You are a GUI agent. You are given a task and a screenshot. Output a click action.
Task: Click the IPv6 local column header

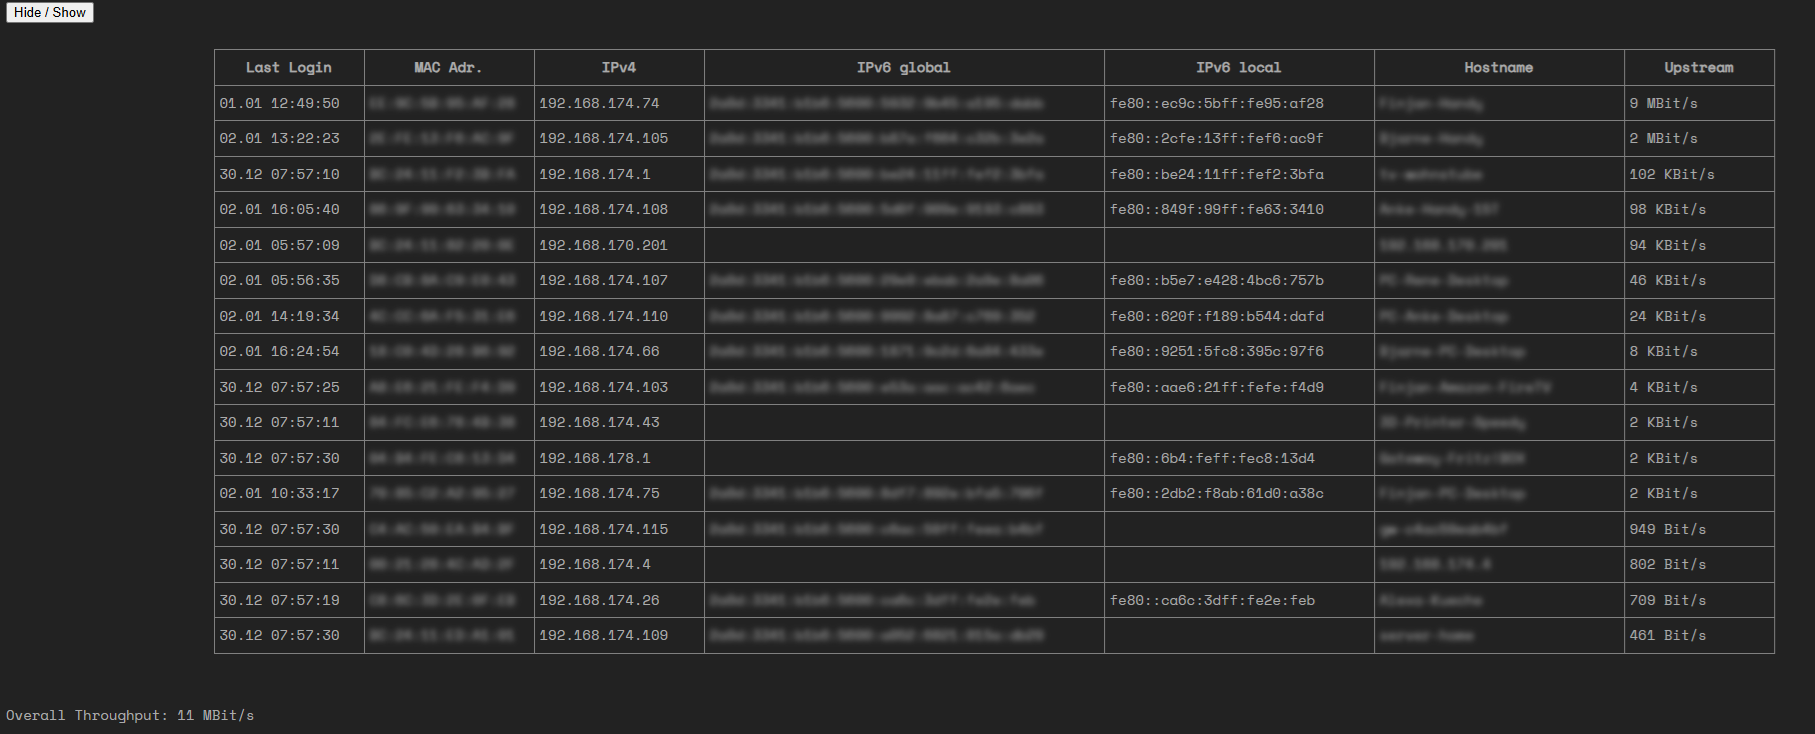coord(1239,68)
